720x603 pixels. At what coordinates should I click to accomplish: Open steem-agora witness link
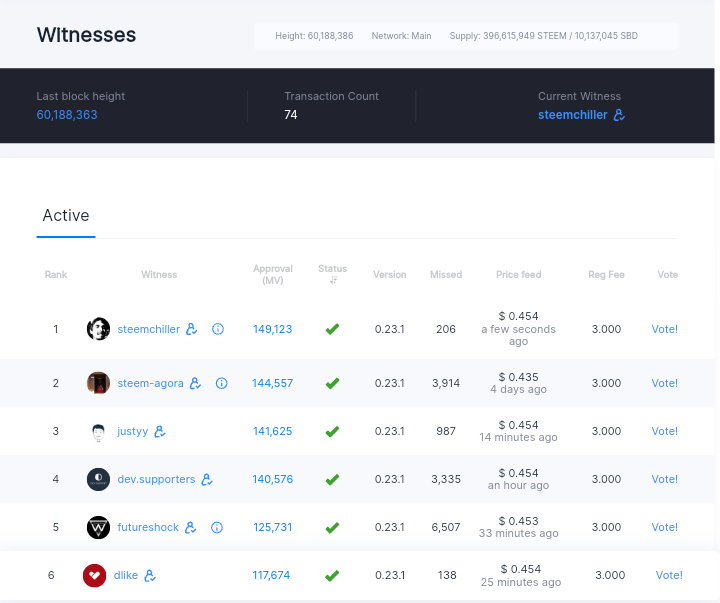pos(151,383)
